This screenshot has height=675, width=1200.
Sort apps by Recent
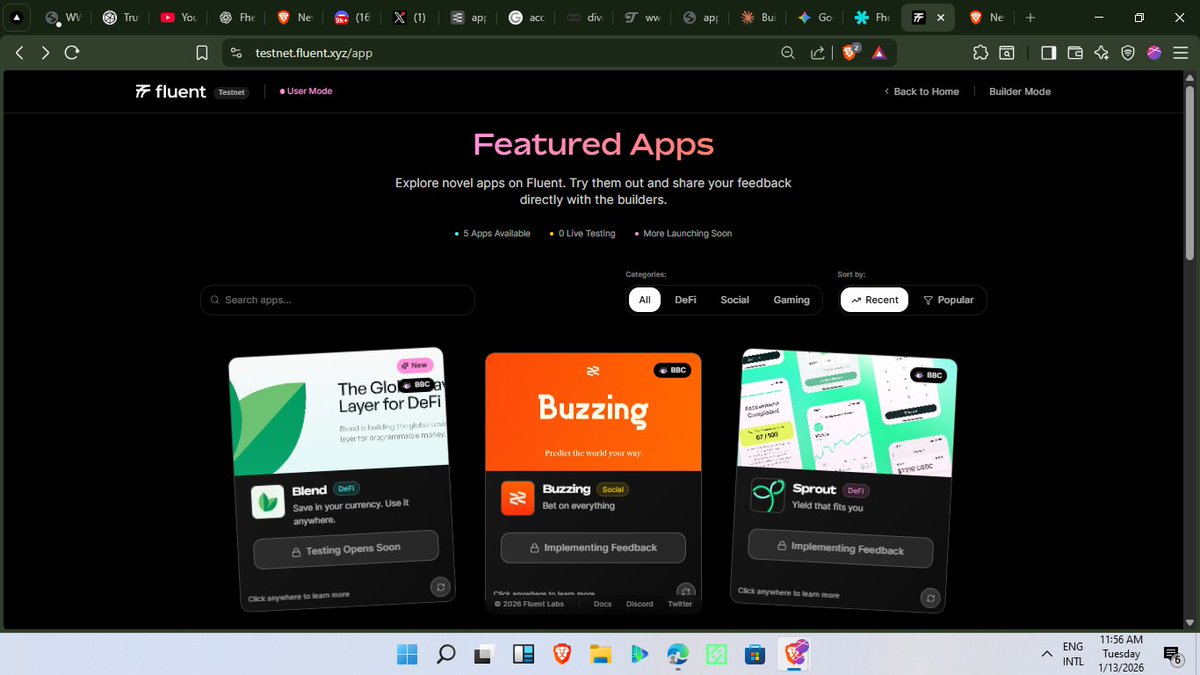[x=875, y=300]
